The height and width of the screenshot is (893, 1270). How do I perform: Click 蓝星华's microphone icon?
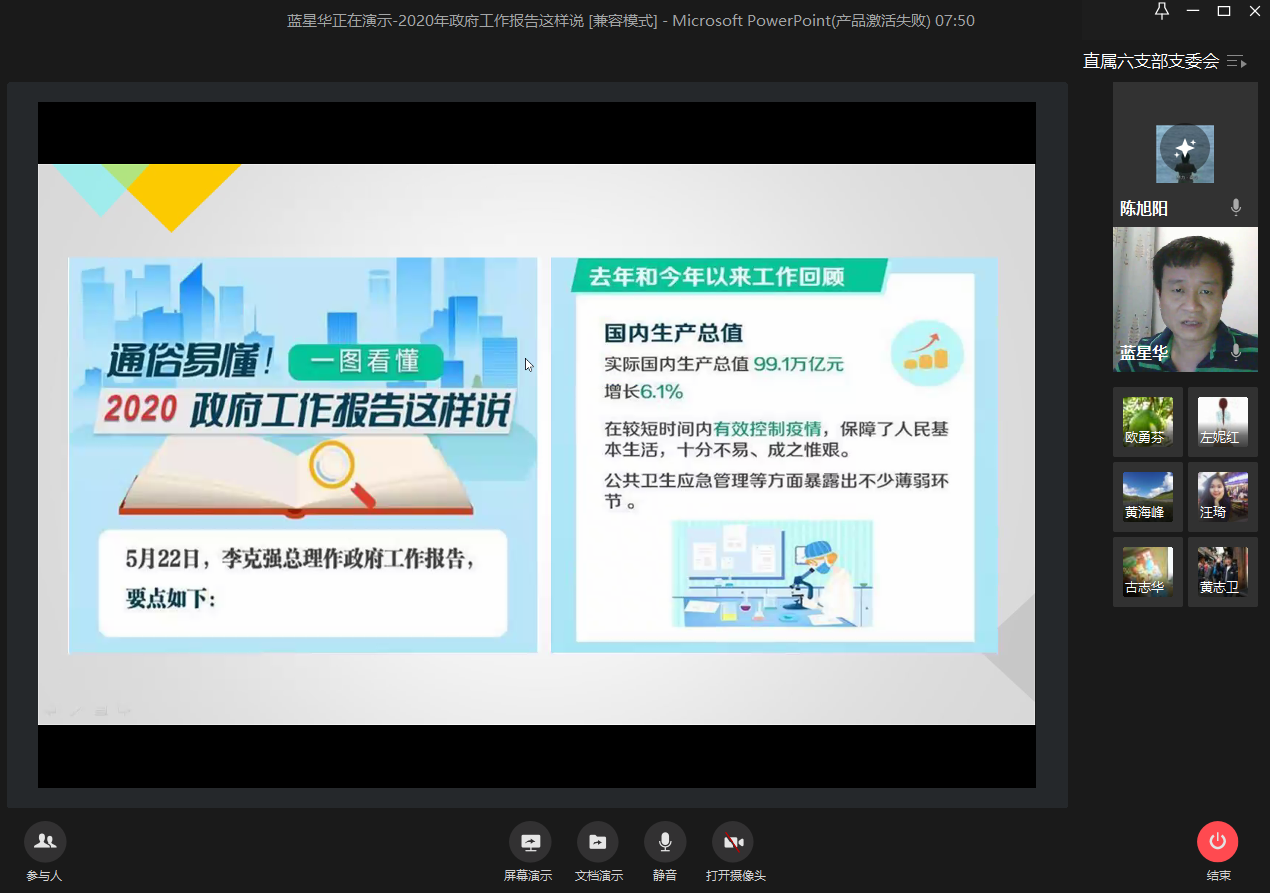1236,352
